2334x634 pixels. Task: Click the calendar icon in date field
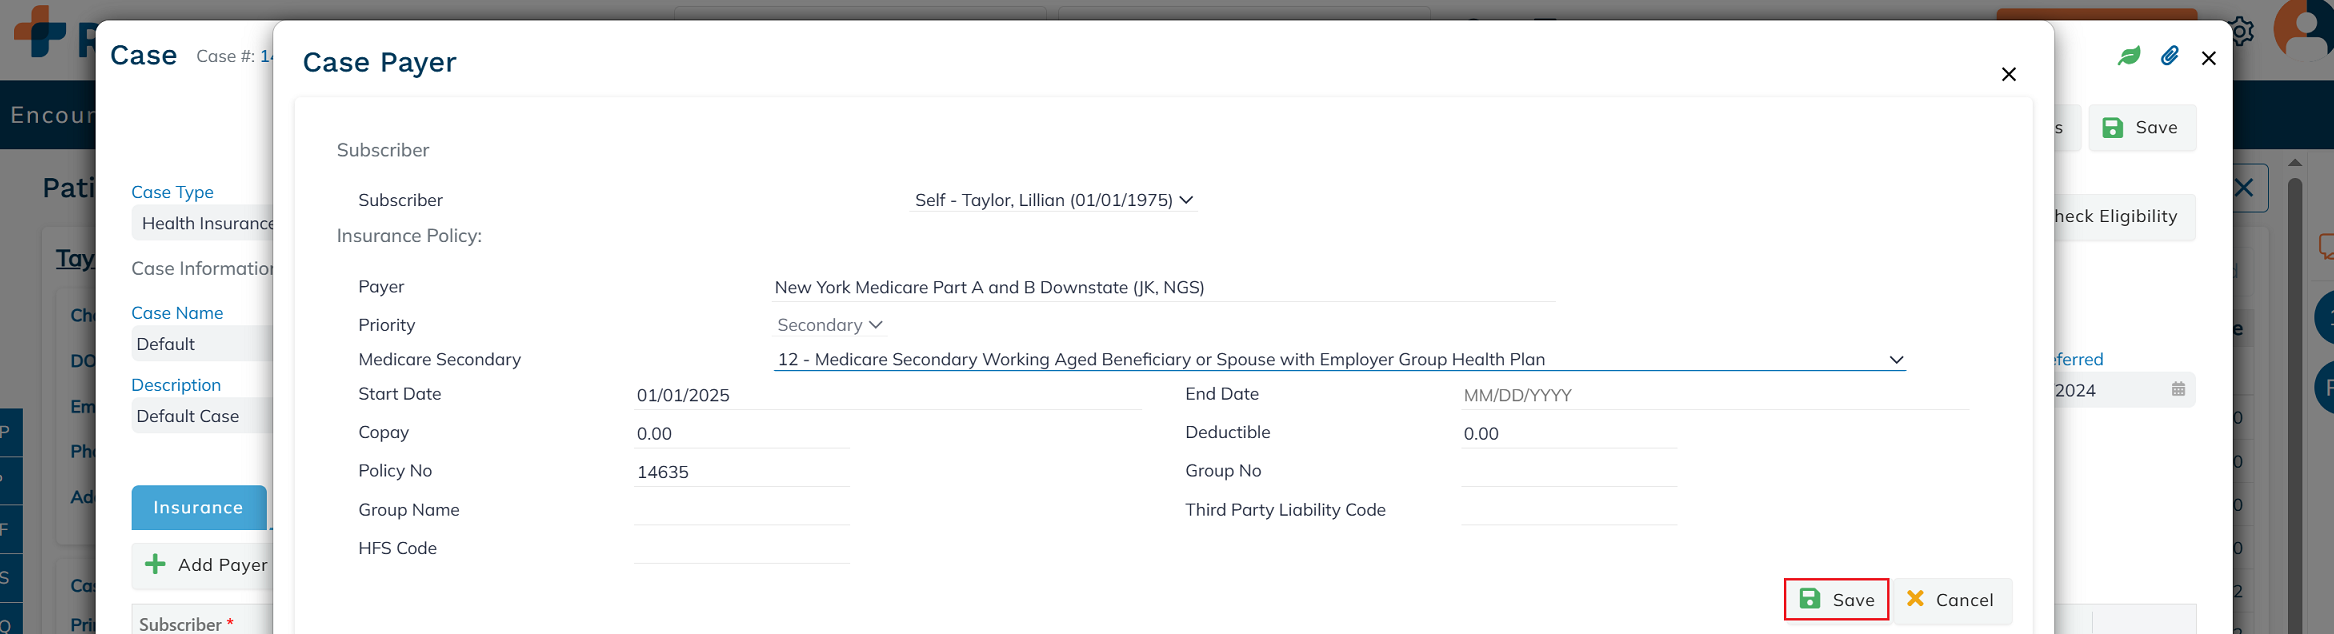[2178, 389]
